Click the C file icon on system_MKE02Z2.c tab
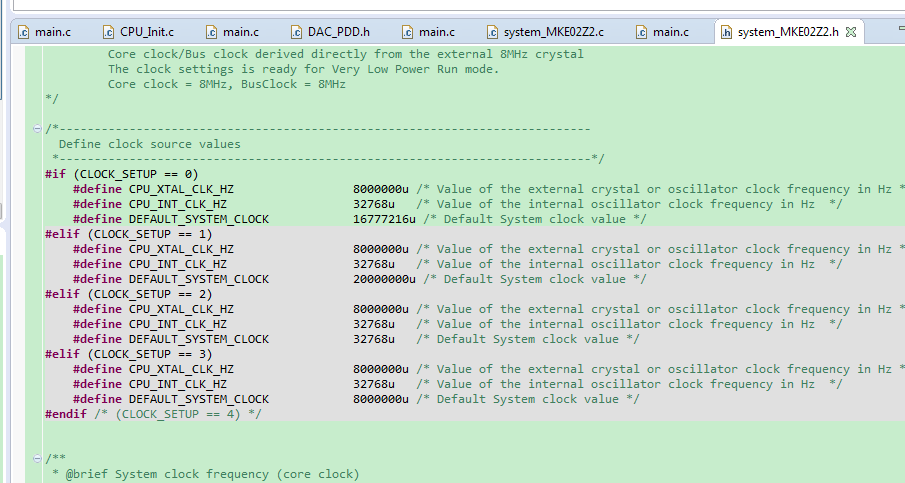Screen dimensions: 905x483 [491, 32]
